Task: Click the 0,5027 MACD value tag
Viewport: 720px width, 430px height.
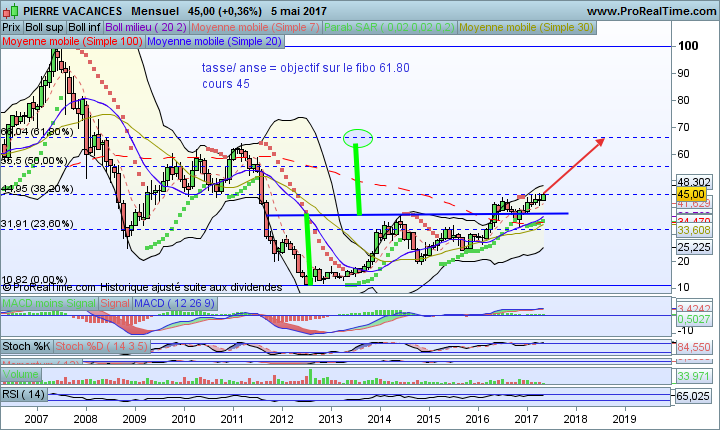Action: pyautogui.click(x=694, y=319)
